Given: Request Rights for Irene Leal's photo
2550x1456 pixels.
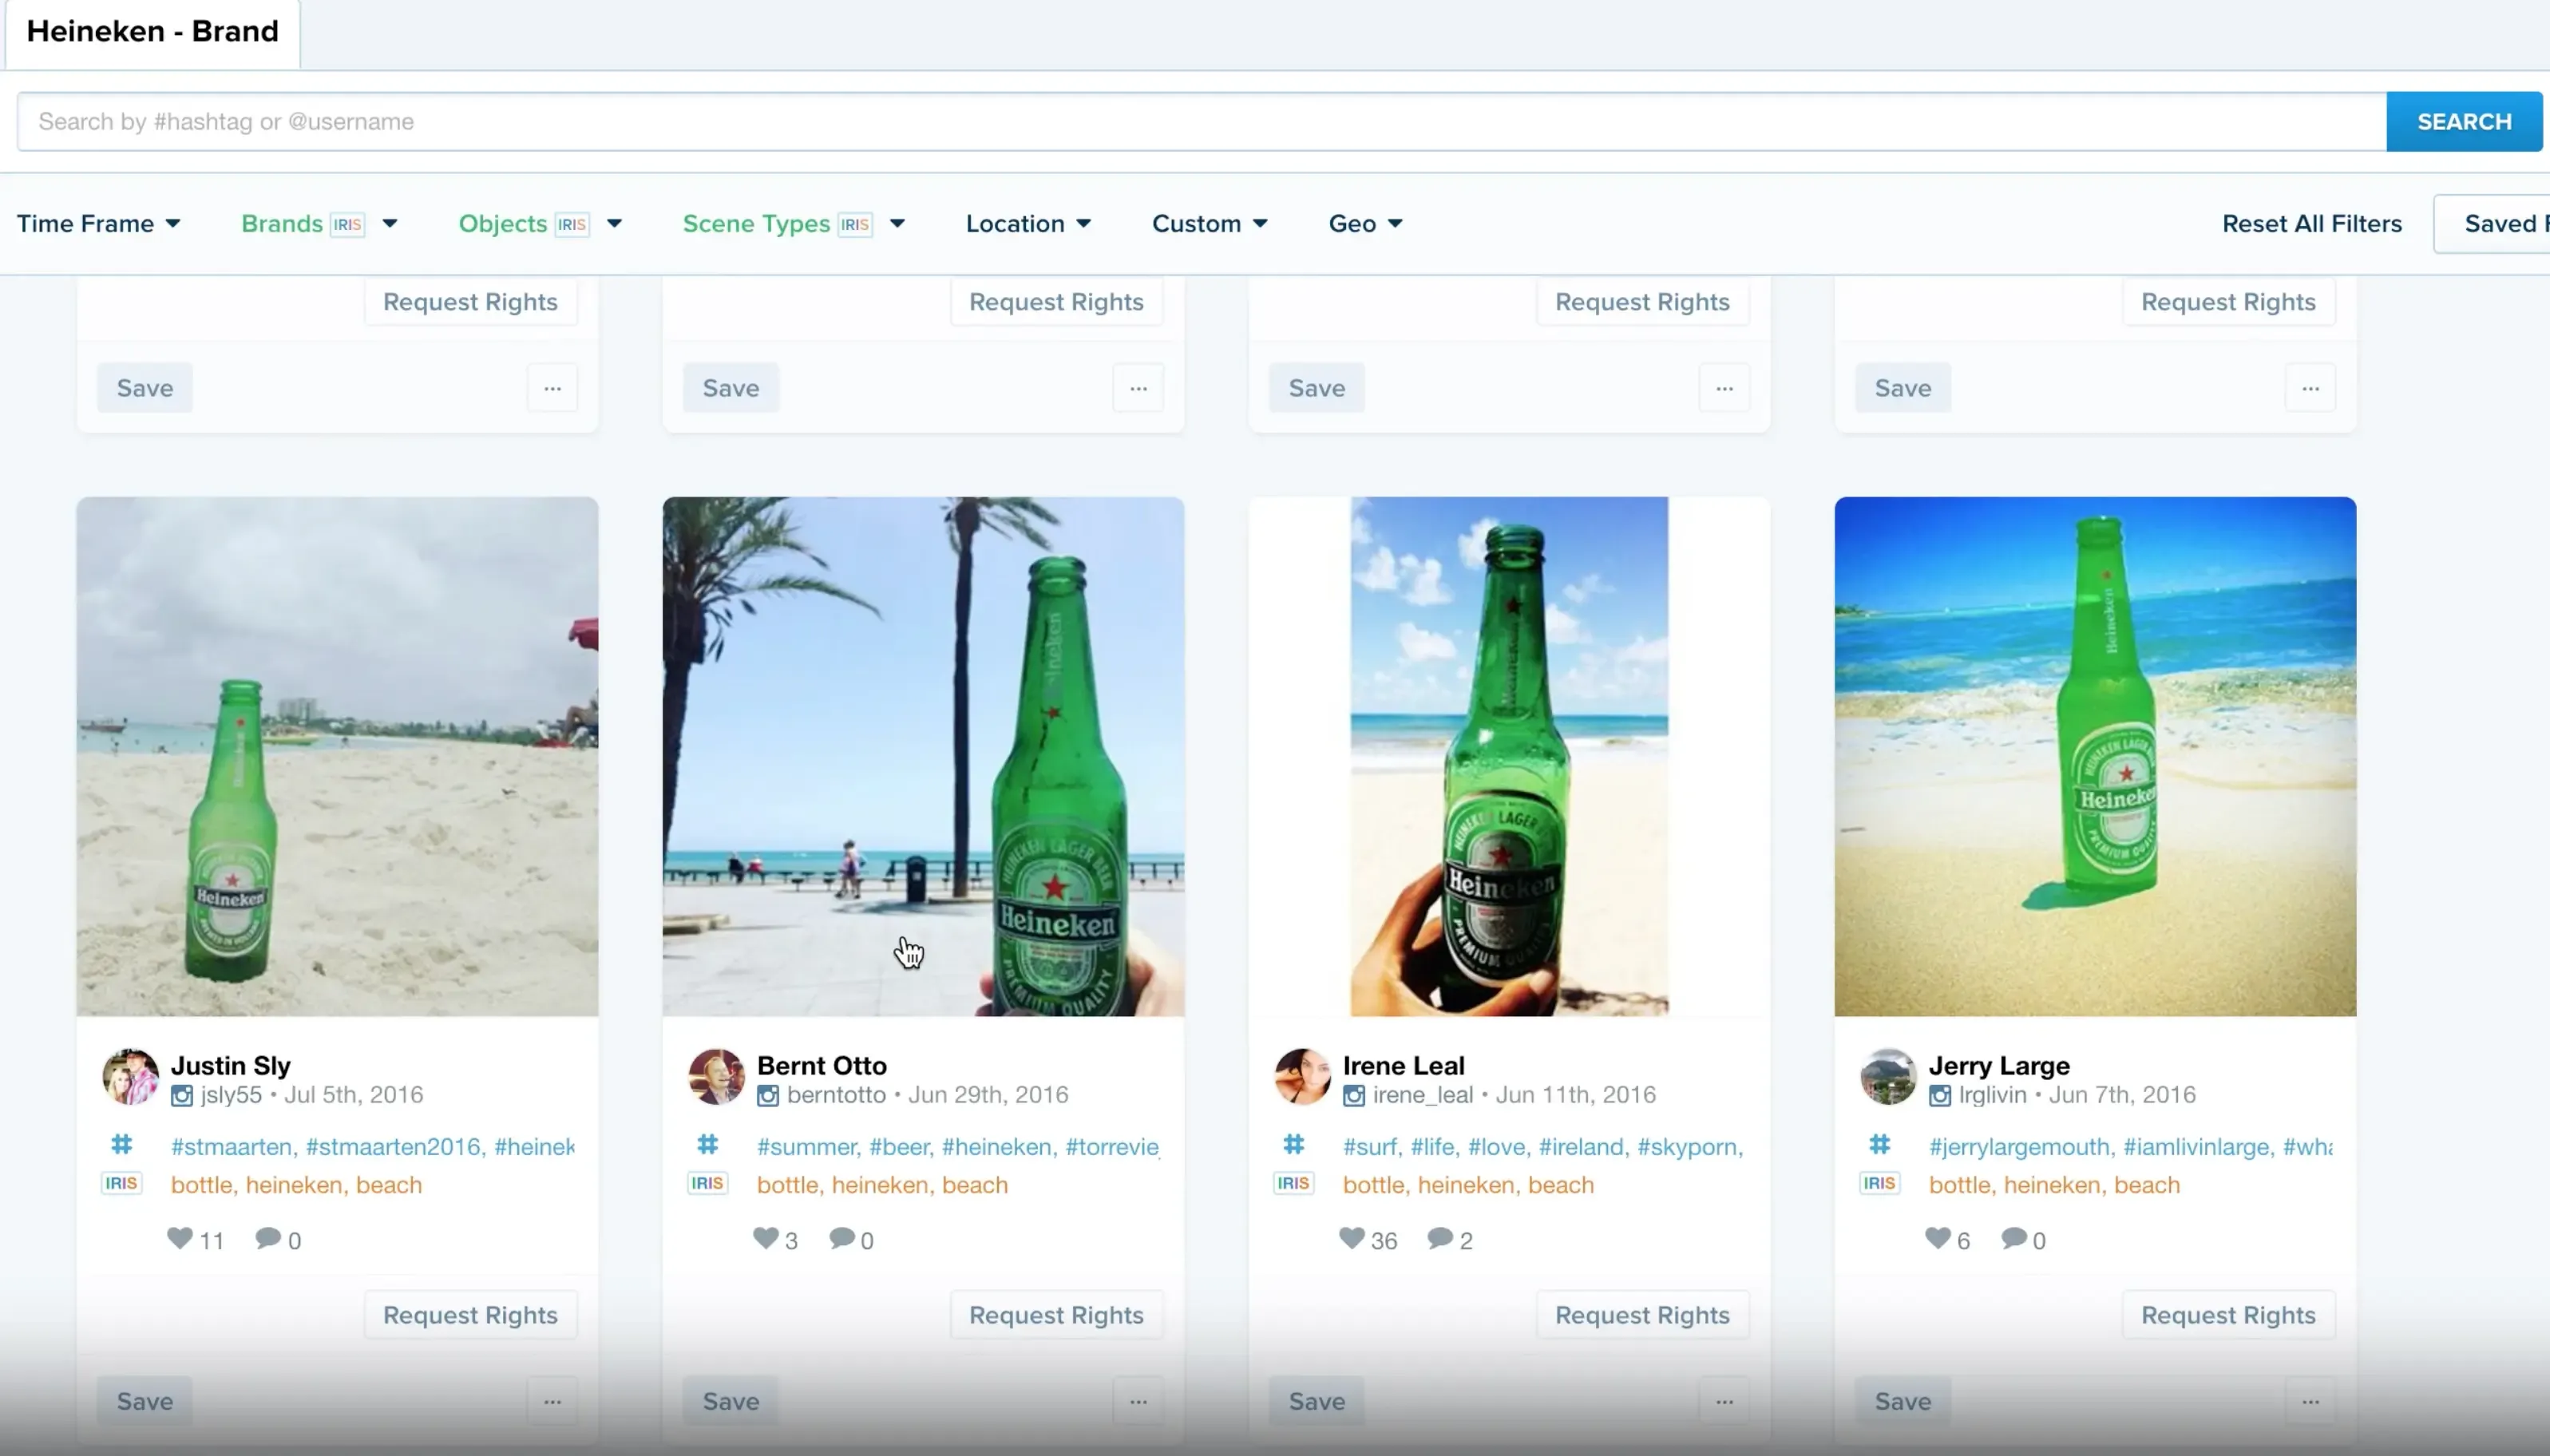Looking at the screenshot, I should [1643, 1315].
